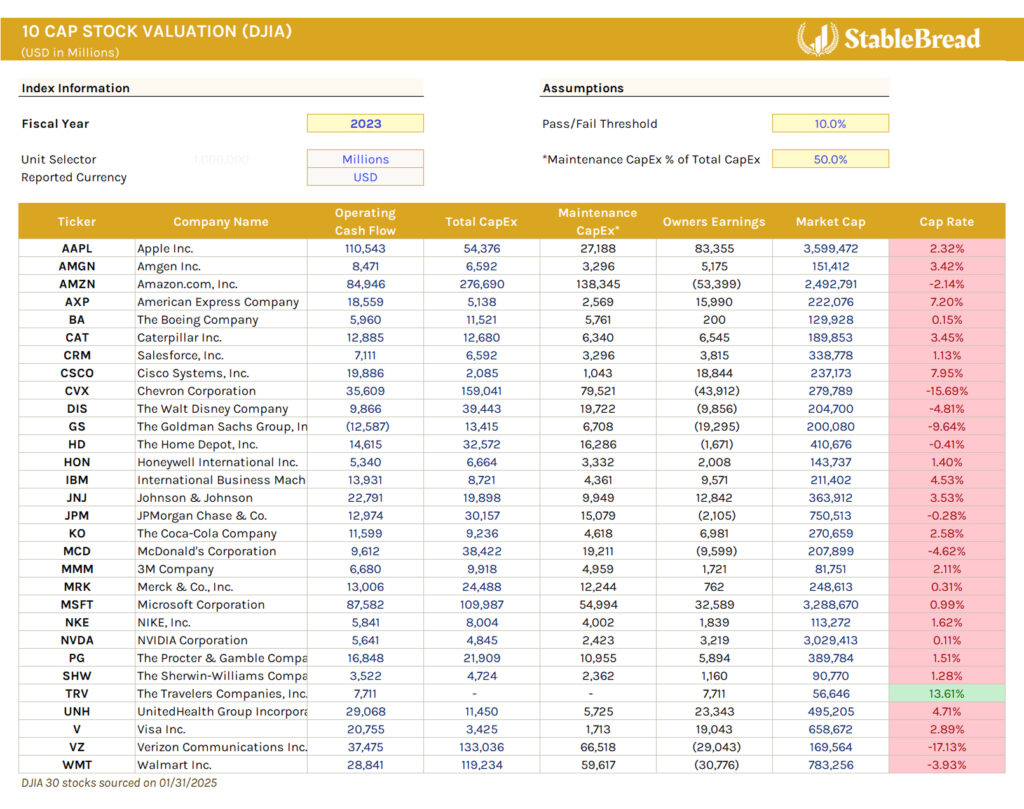Select the PG ticker cell
Viewport: 1024px width, 809px height.
click(76, 658)
